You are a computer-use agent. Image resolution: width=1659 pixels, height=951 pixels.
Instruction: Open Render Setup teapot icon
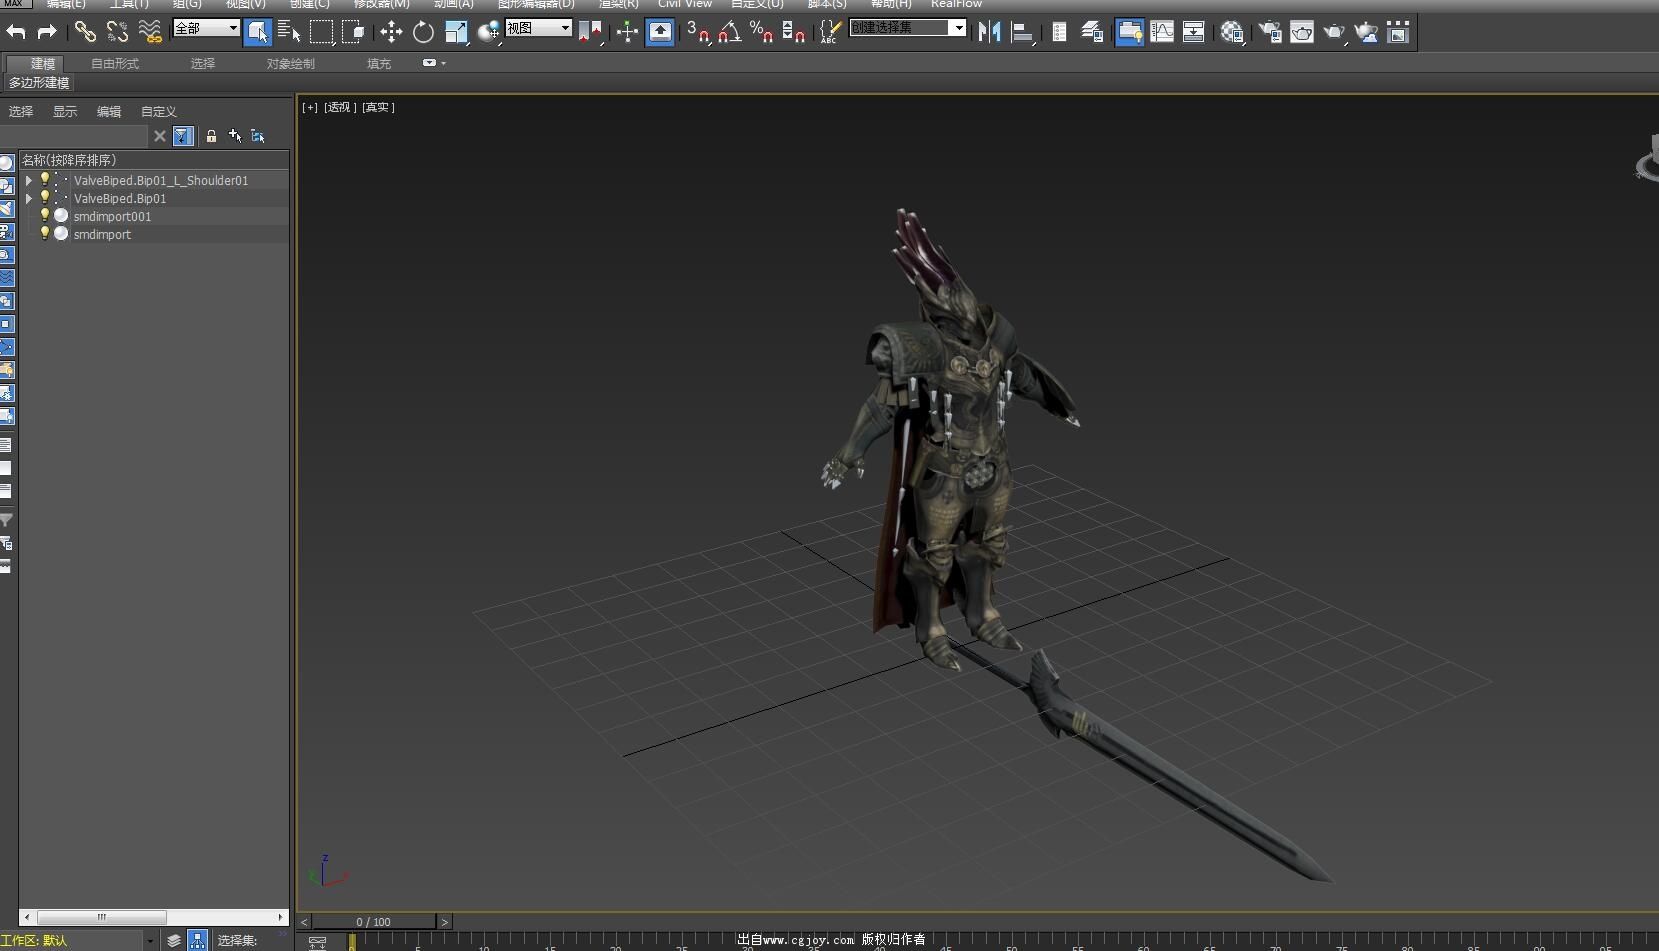[x=1270, y=32]
